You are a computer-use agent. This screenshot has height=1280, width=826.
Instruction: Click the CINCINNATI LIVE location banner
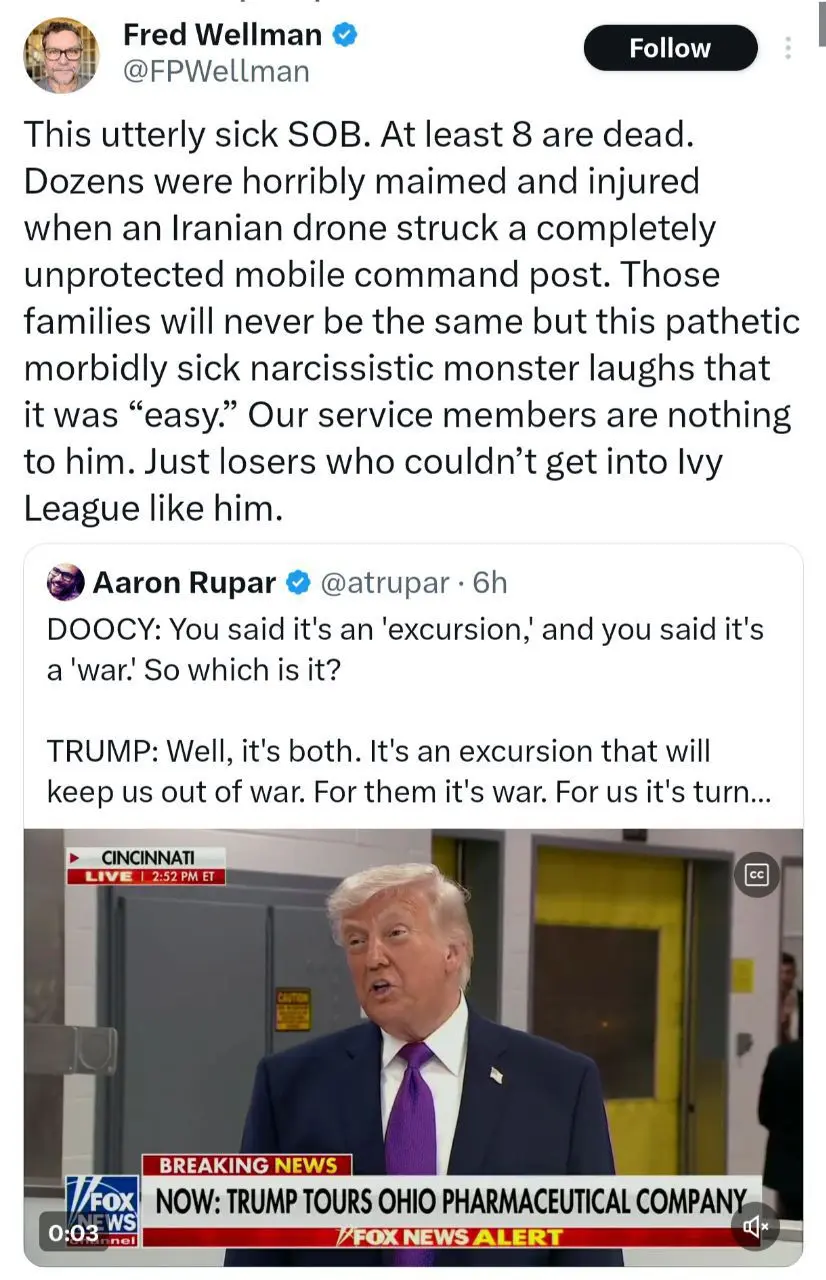[x=146, y=866]
